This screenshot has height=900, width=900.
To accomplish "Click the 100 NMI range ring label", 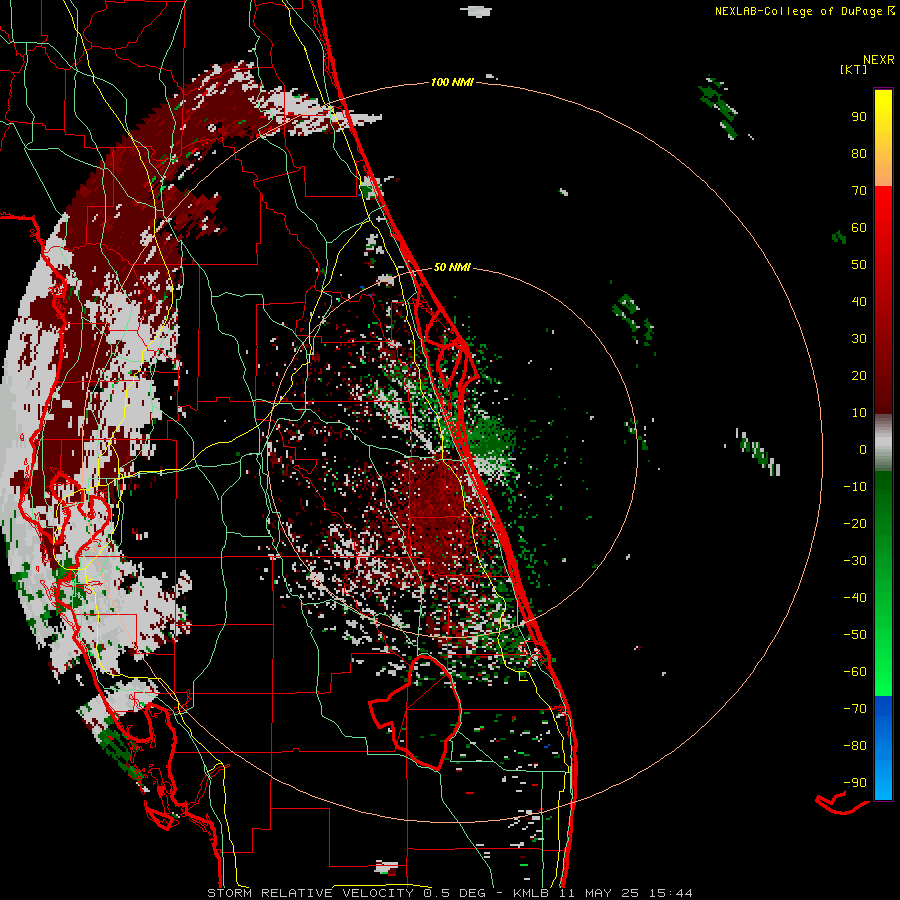I will (x=452, y=82).
